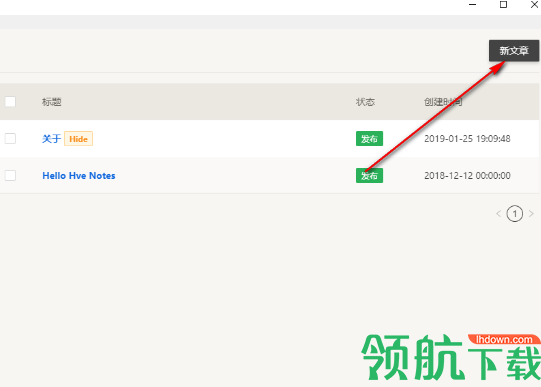Check the box for the 关于 row
The image size is (541, 387).
tap(10, 138)
